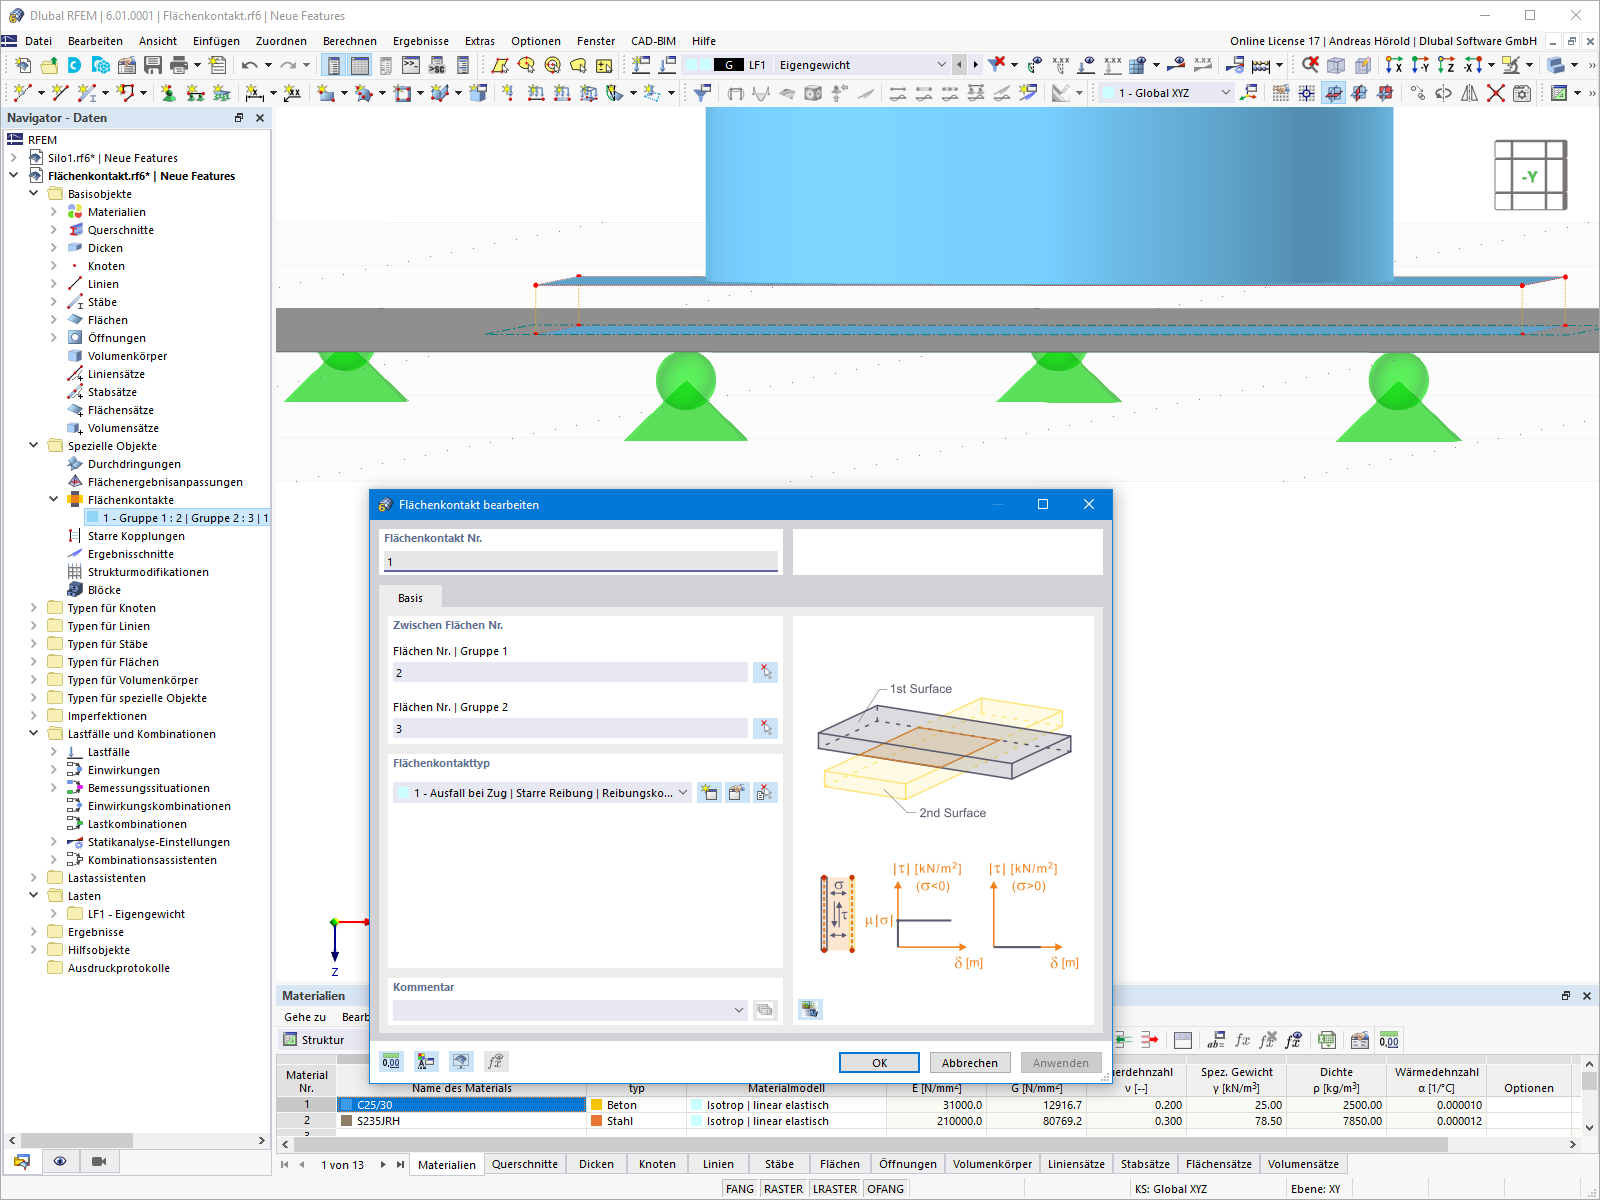Create new Flächenkontakttyp icon
The width and height of the screenshot is (1600, 1200).
click(709, 793)
